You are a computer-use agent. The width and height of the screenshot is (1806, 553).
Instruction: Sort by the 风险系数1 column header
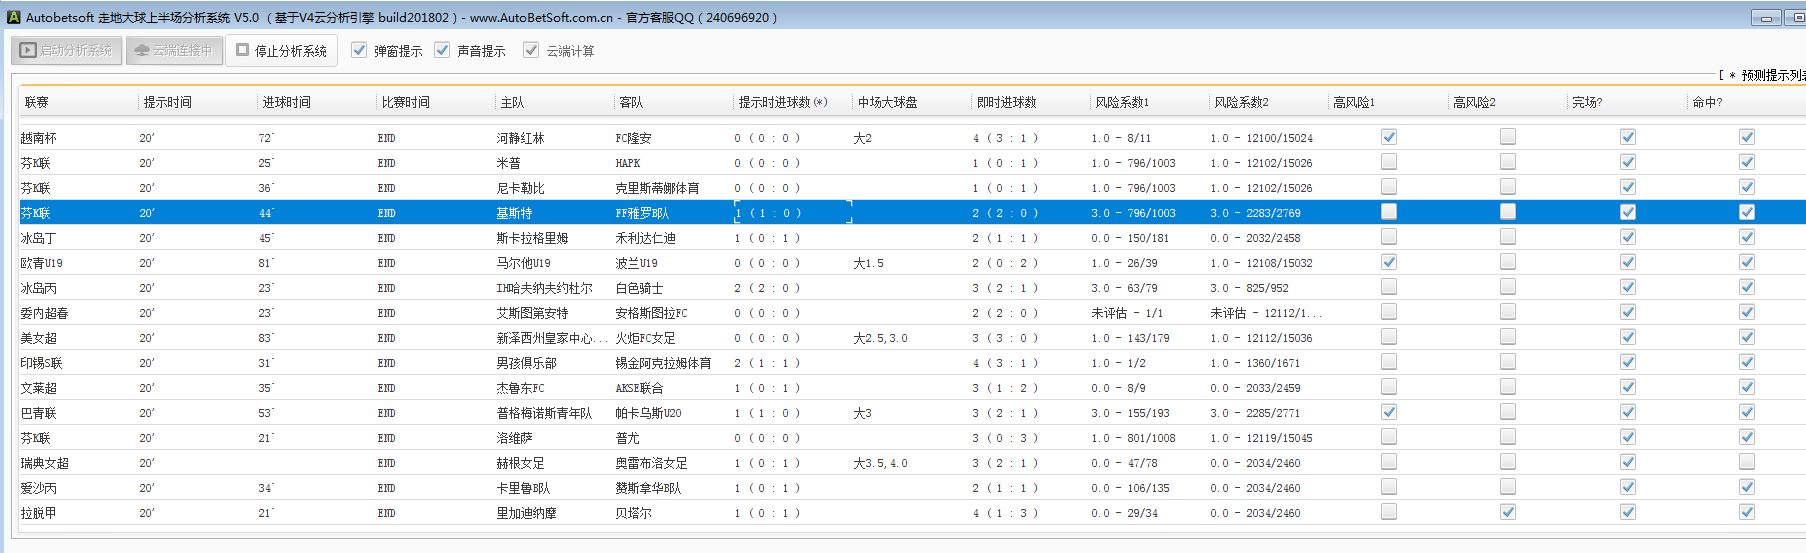(1122, 102)
